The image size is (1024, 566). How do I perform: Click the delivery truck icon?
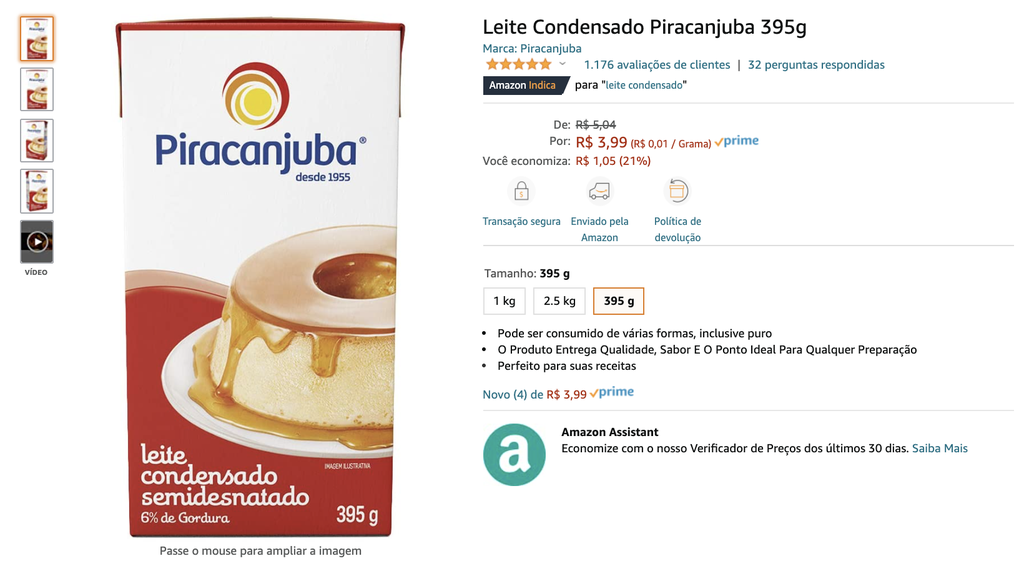[x=599, y=191]
